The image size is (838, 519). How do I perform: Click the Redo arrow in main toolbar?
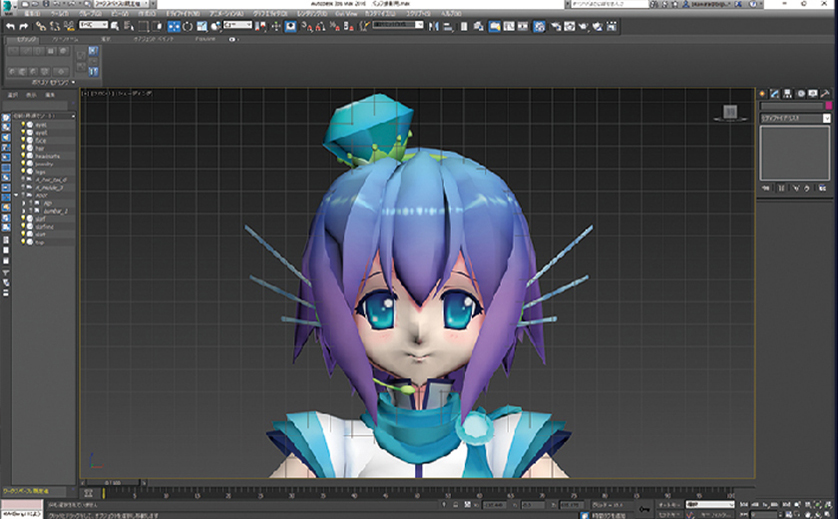[24, 26]
